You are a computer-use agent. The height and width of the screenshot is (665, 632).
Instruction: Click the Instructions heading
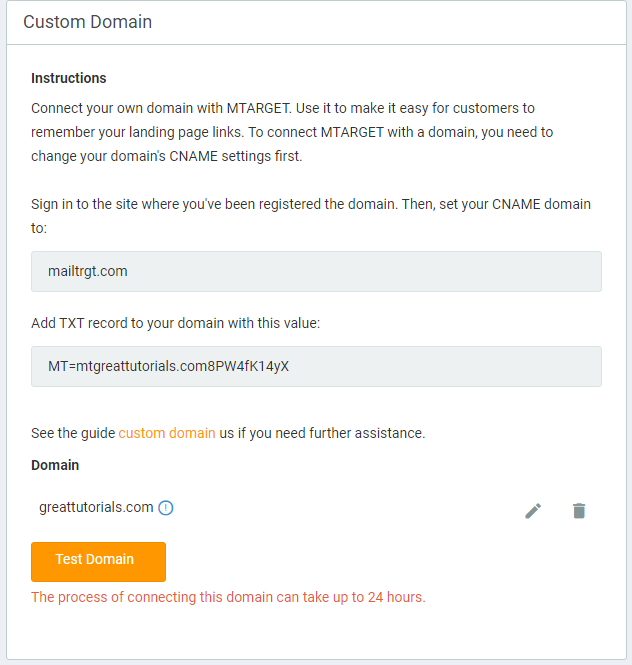click(68, 78)
